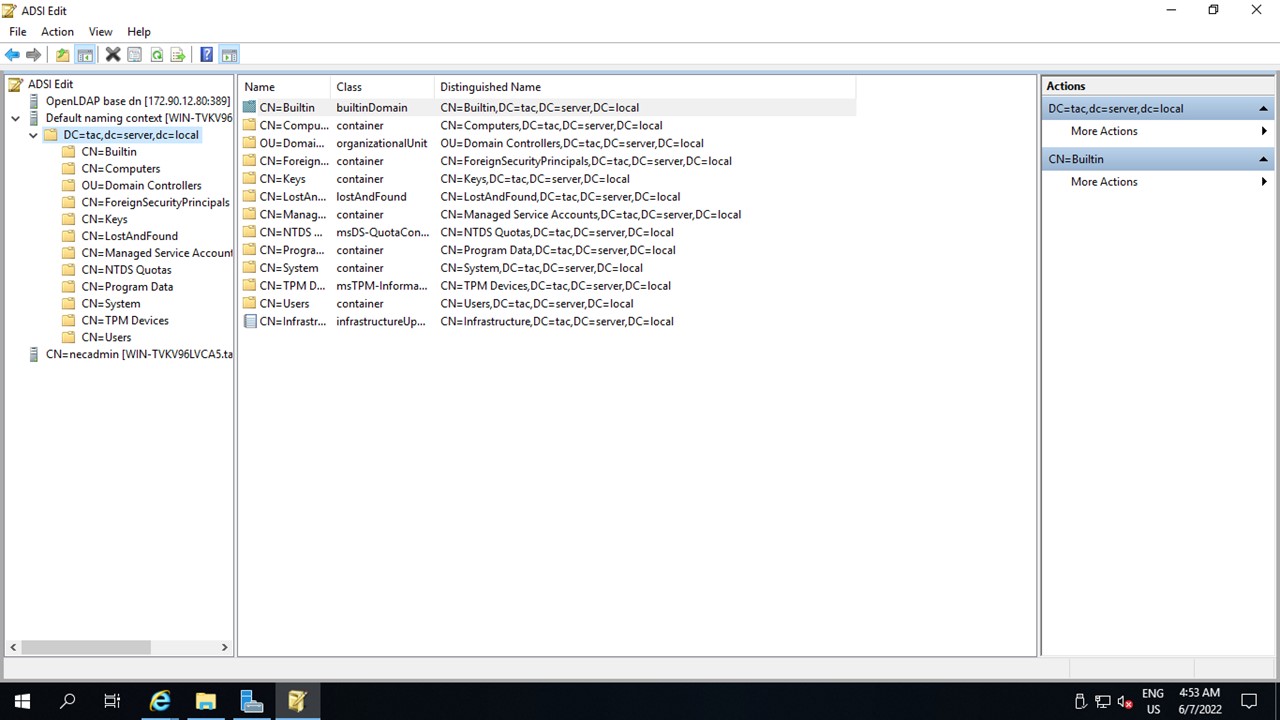Select CN=System in the tree
The image size is (1280, 720).
coord(111,303)
